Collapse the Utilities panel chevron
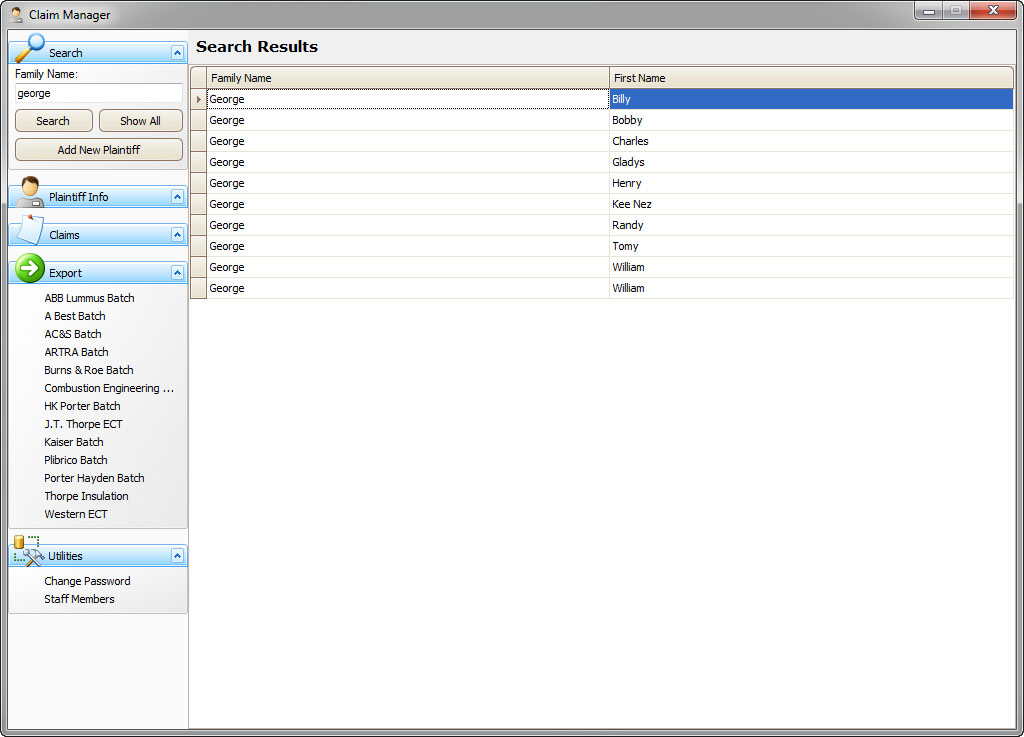Image resolution: width=1024 pixels, height=737 pixels. click(177, 556)
